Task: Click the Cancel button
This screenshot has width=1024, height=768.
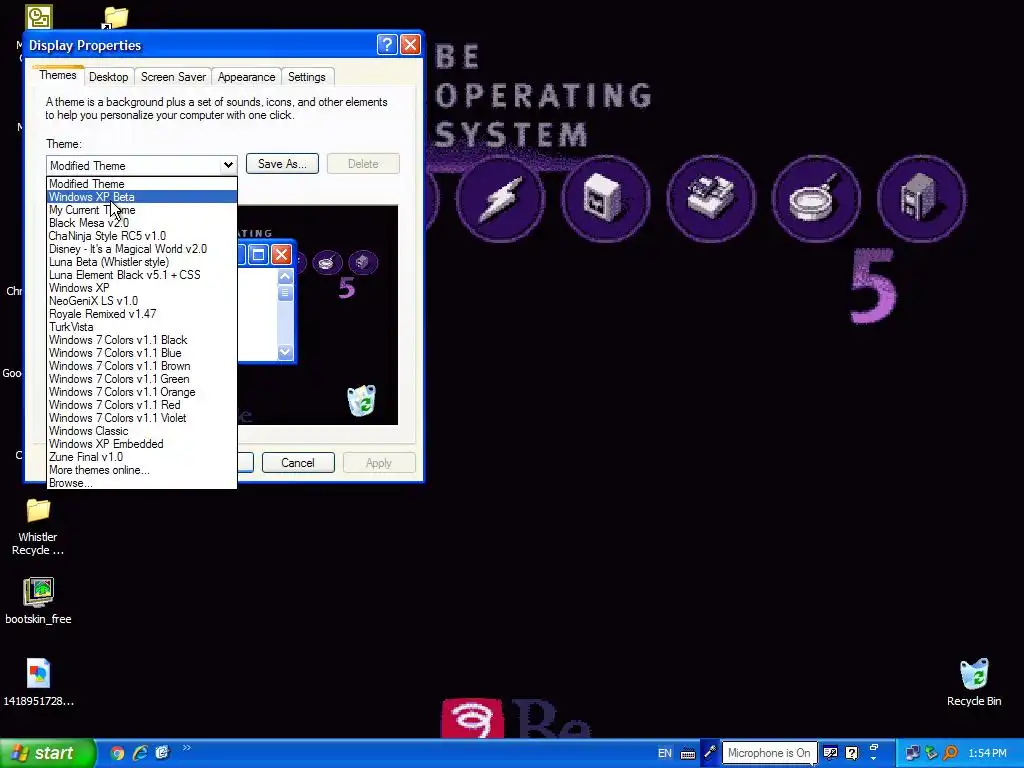Action: 298,462
